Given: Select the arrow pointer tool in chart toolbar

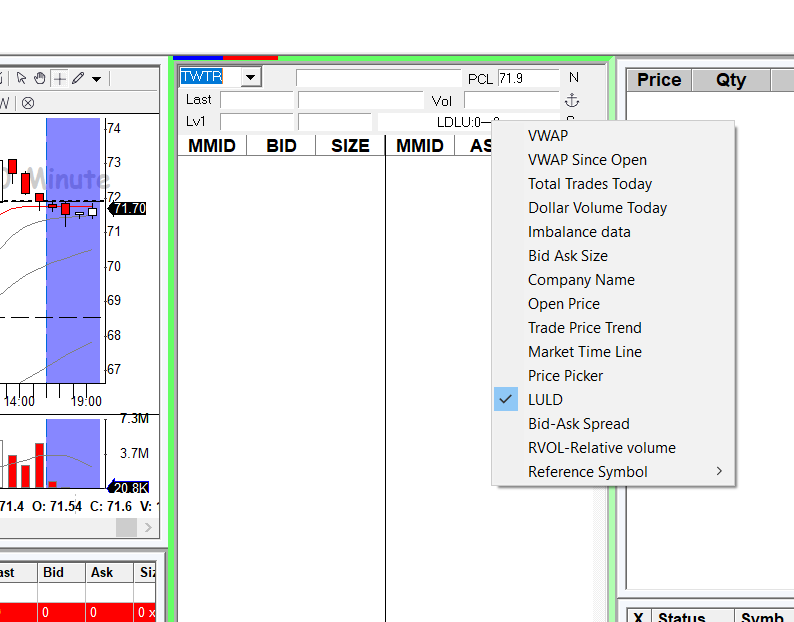Looking at the screenshot, I should pyautogui.click(x=21, y=78).
